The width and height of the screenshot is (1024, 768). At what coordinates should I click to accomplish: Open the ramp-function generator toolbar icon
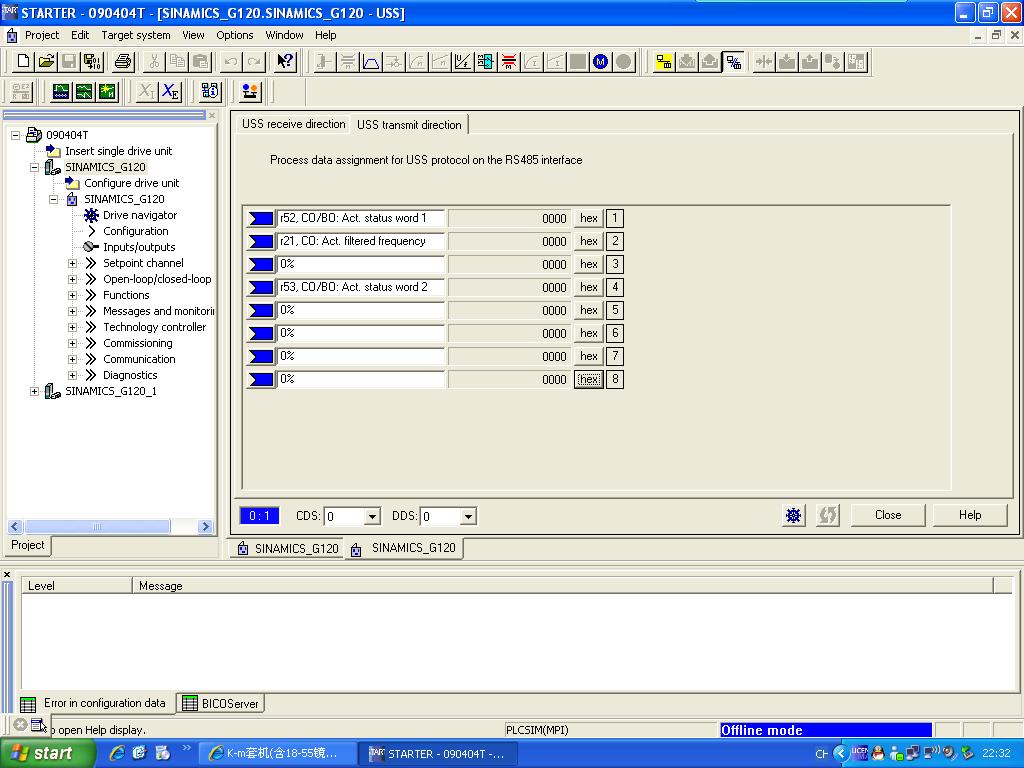click(x=371, y=62)
